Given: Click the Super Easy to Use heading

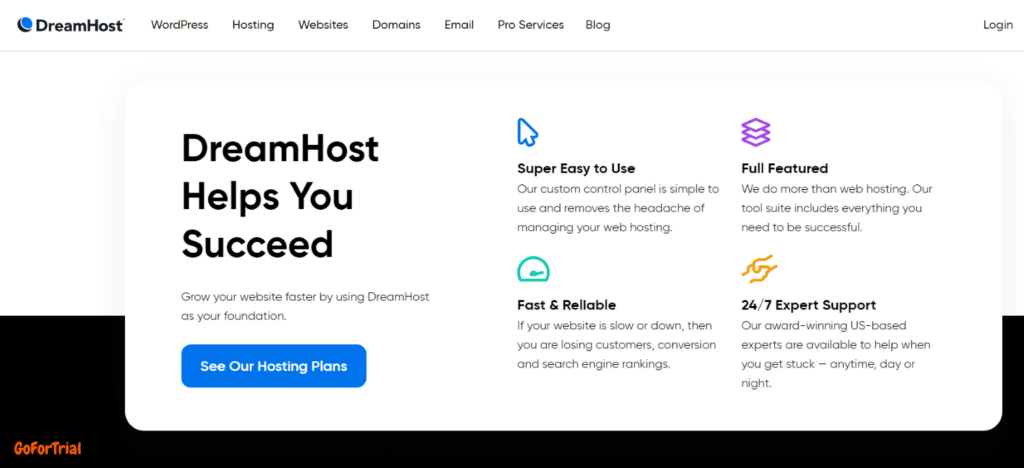Looking at the screenshot, I should [576, 168].
